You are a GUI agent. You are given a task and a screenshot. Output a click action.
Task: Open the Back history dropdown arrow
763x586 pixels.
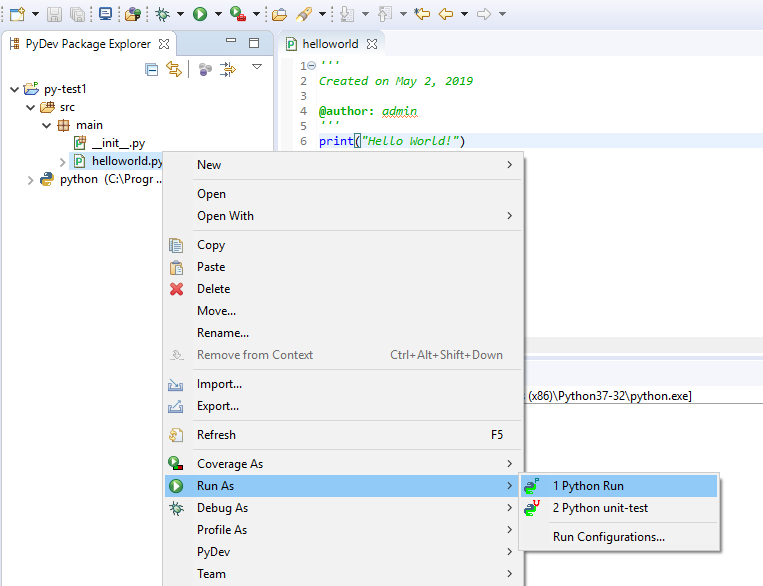464,14
